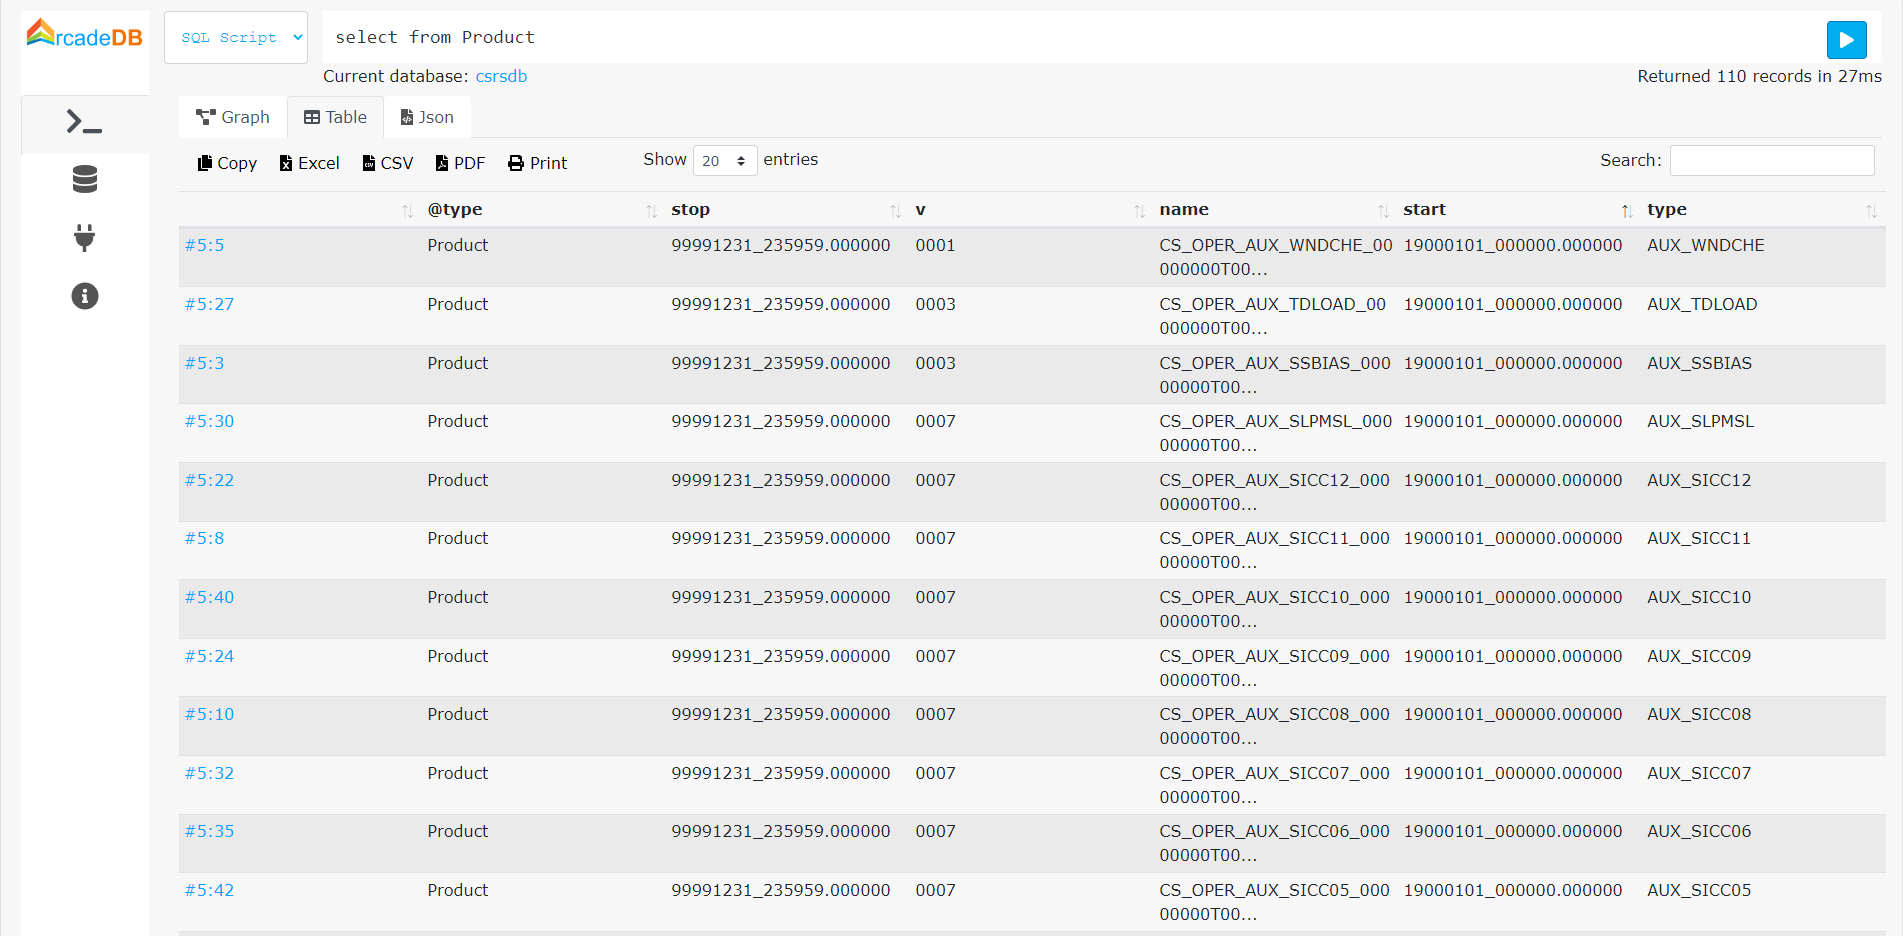Open the Show entries count dropdown

pos(724,160)
